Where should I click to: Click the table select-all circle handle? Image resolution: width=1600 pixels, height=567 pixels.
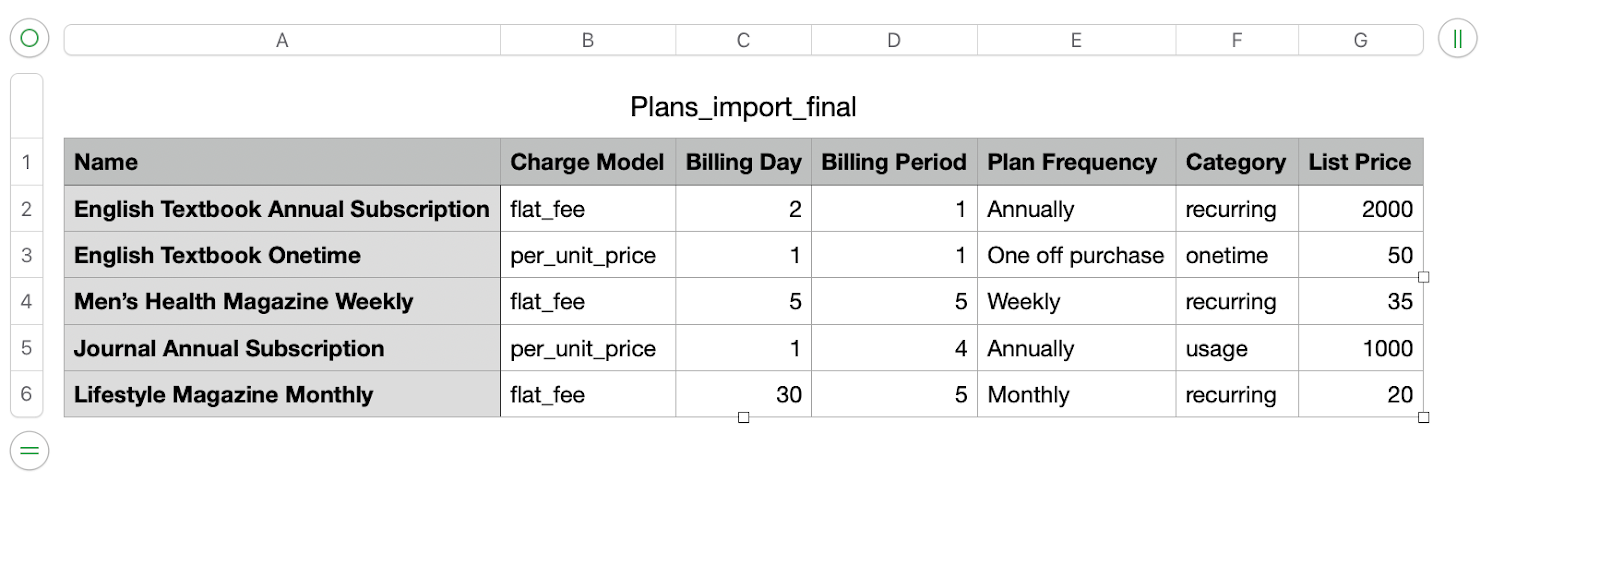[x=29, y=39]
